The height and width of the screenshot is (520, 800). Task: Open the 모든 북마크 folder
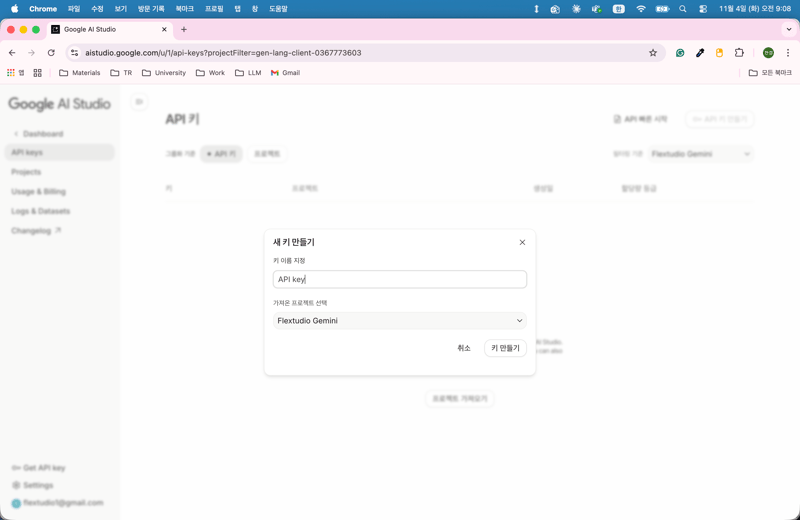pos(770,73)
